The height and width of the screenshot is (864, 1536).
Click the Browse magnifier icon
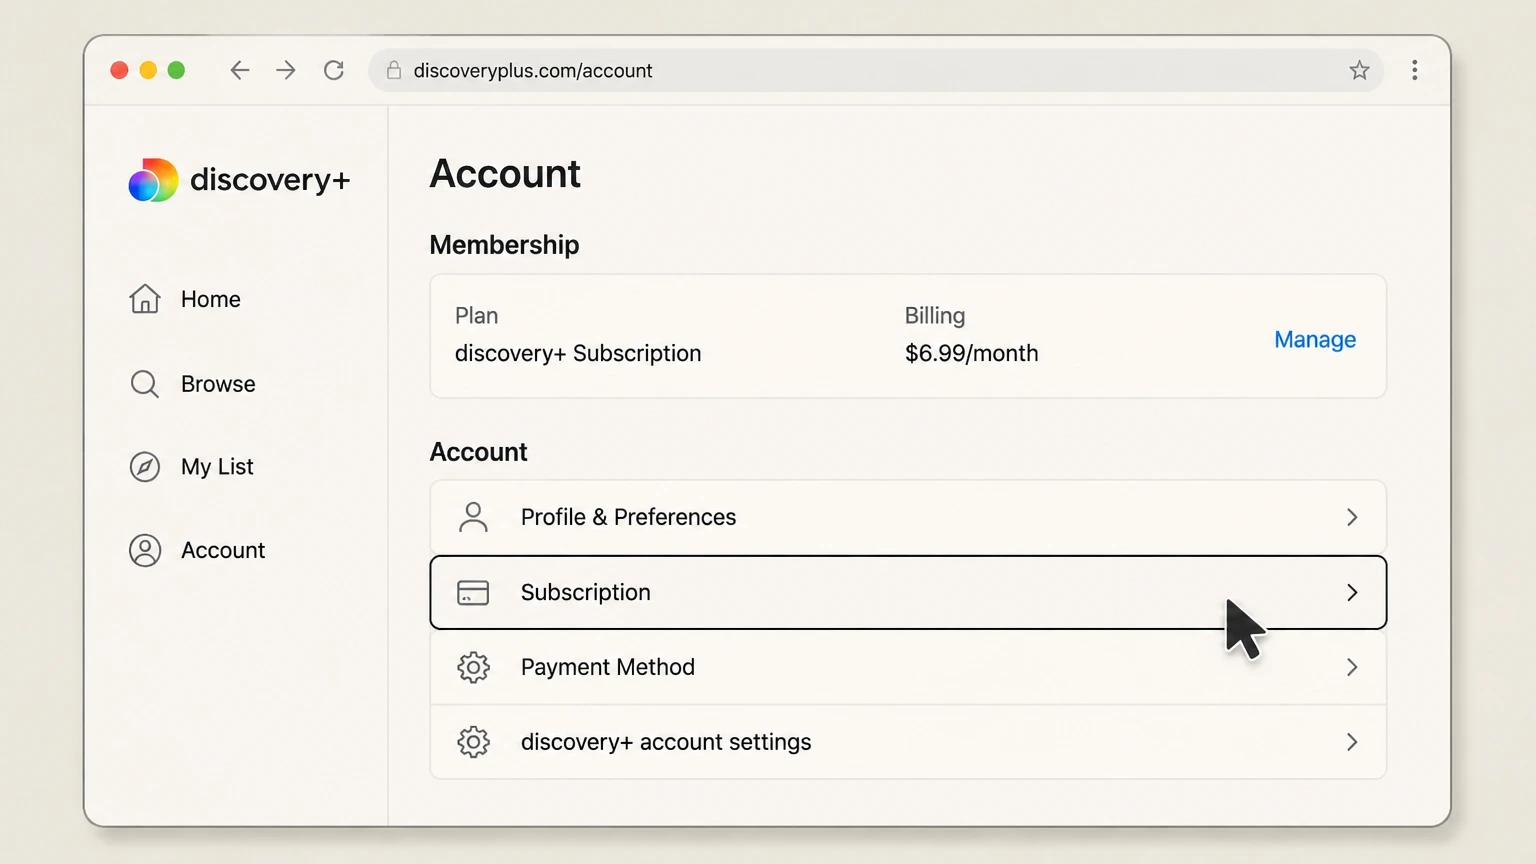(x=145, y=384)
